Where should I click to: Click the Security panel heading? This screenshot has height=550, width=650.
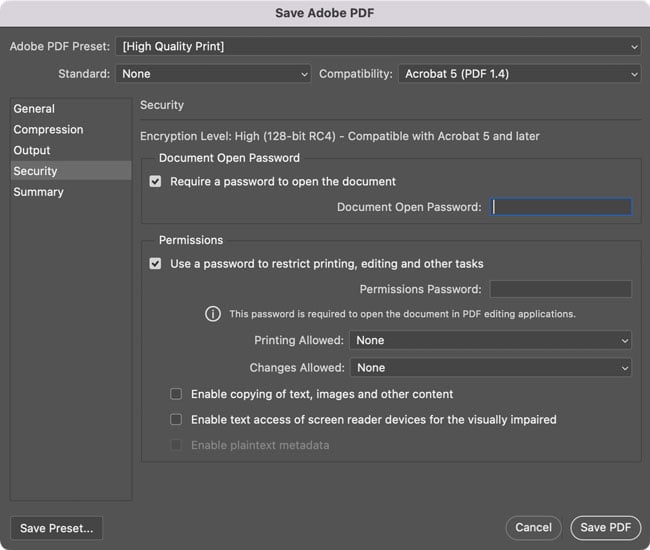(x=162, y=105)
